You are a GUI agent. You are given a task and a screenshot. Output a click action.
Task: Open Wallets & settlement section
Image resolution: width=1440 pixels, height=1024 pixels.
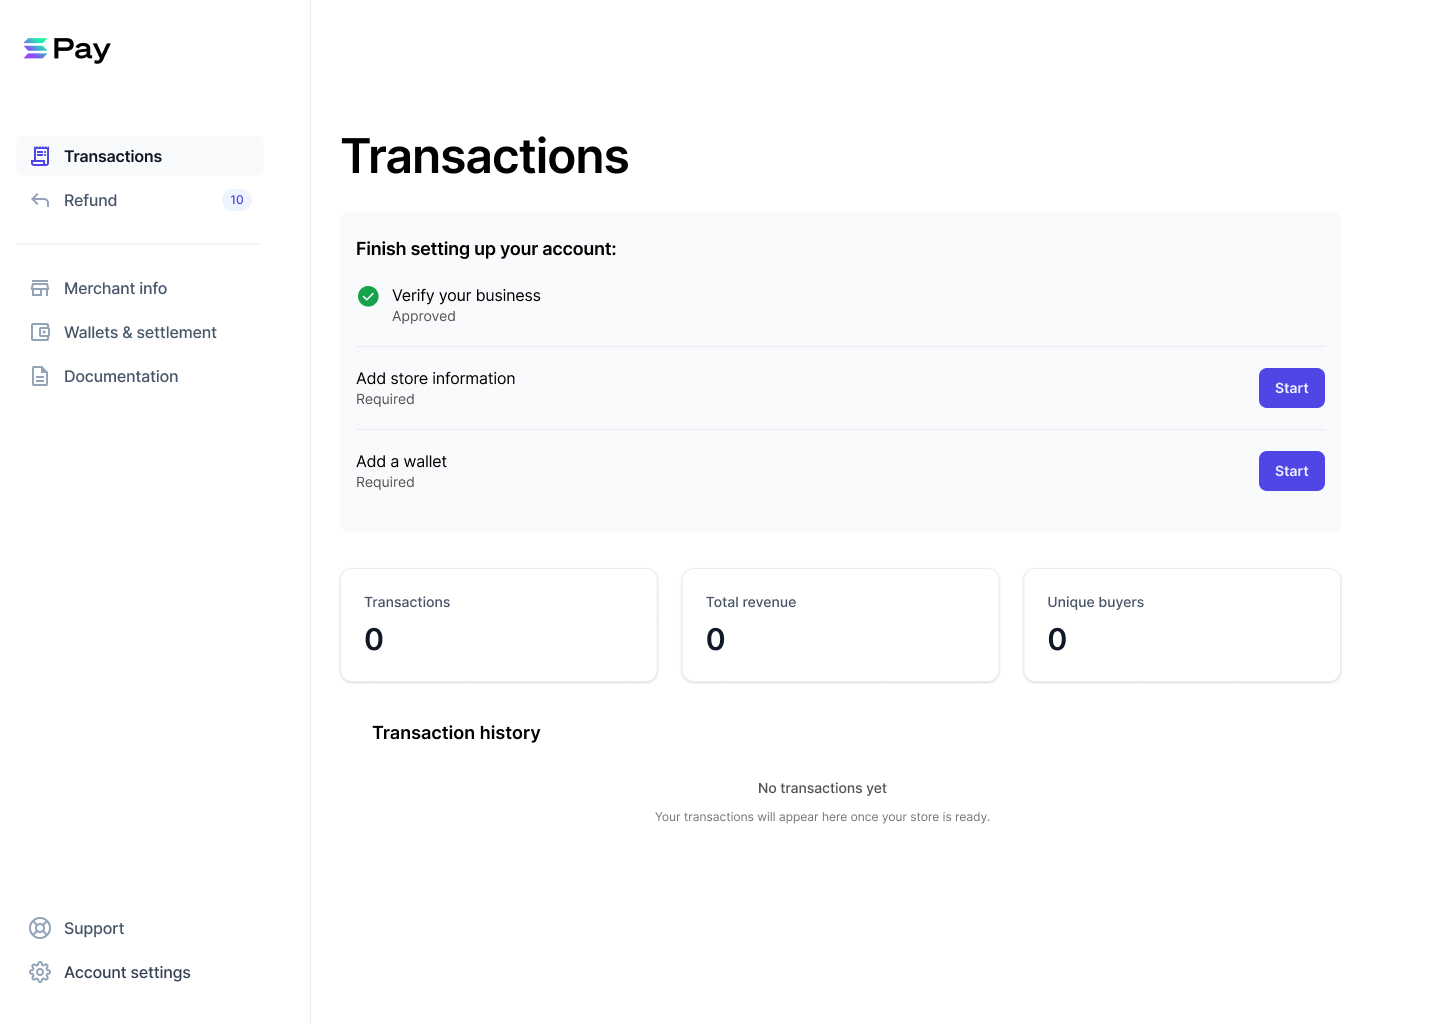click(140, 332)
